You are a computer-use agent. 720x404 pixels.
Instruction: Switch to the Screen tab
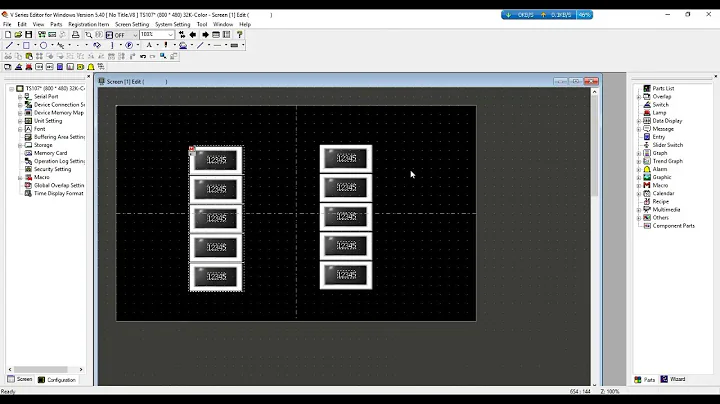click(x=20, y=379)
